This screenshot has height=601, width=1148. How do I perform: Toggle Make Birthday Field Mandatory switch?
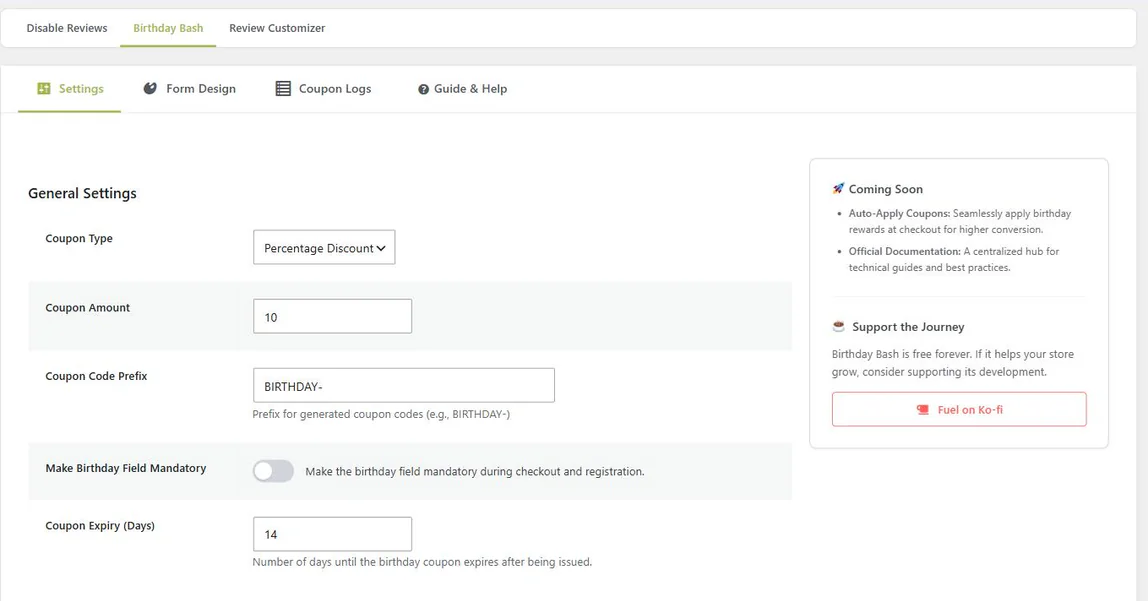pyautogui.click(x=273, y=471)
